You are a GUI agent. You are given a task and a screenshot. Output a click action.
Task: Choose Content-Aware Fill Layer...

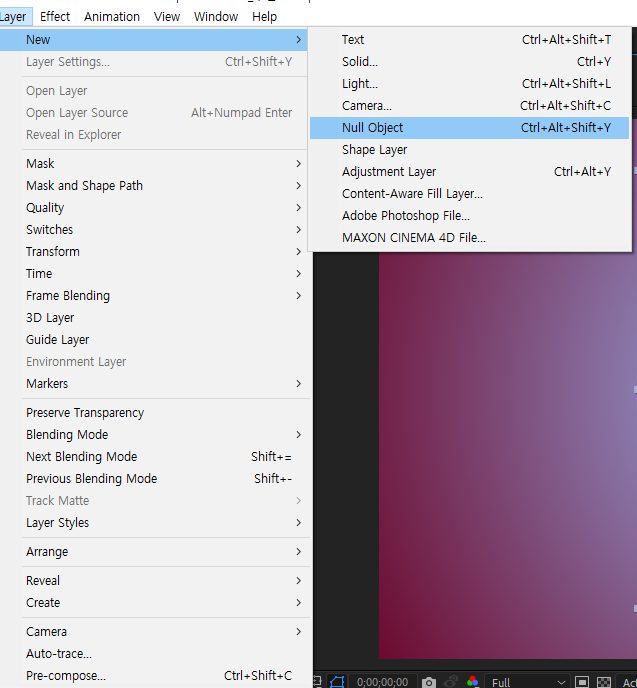pos(469,194)
